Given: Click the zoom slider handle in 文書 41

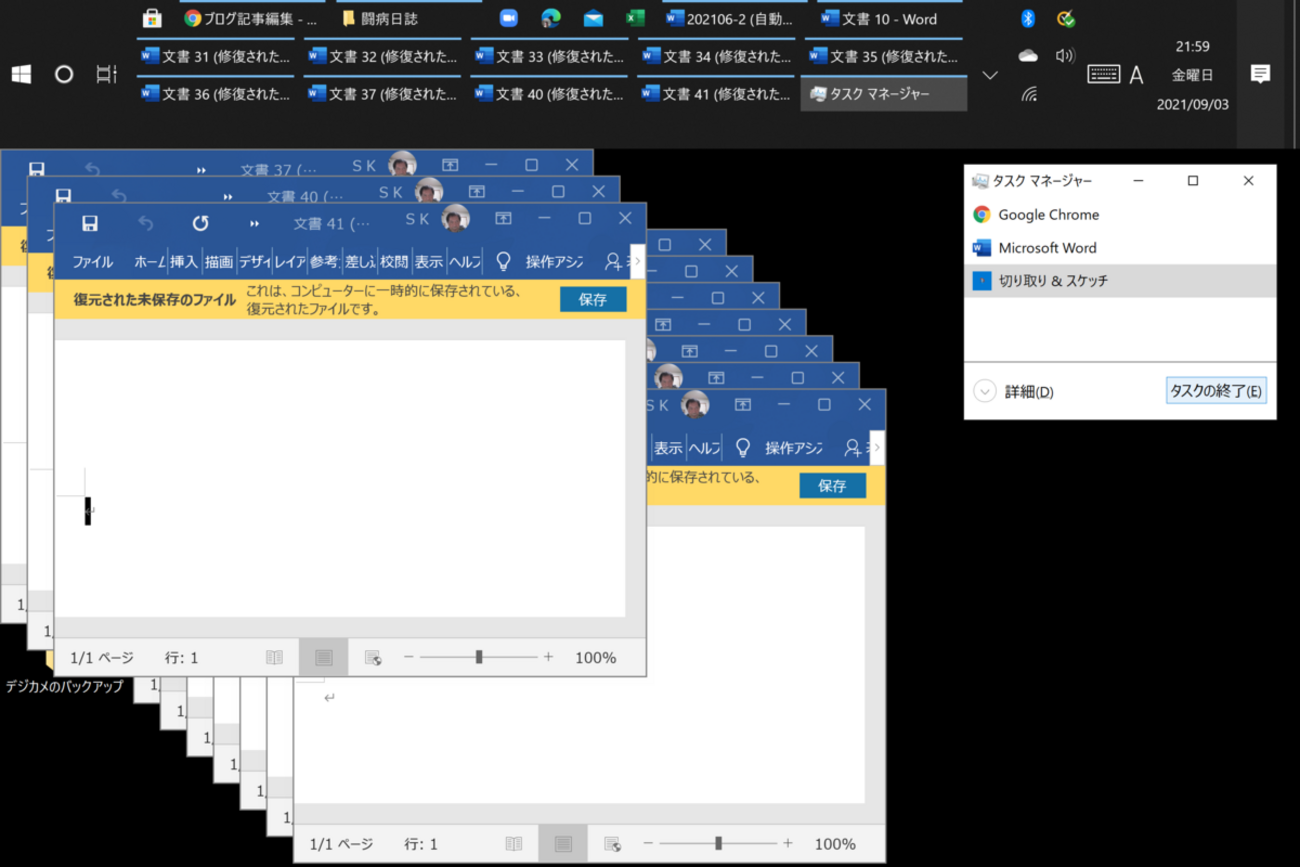Looking at the screenshot, I should pyautogui.click(x=479, y=657).
